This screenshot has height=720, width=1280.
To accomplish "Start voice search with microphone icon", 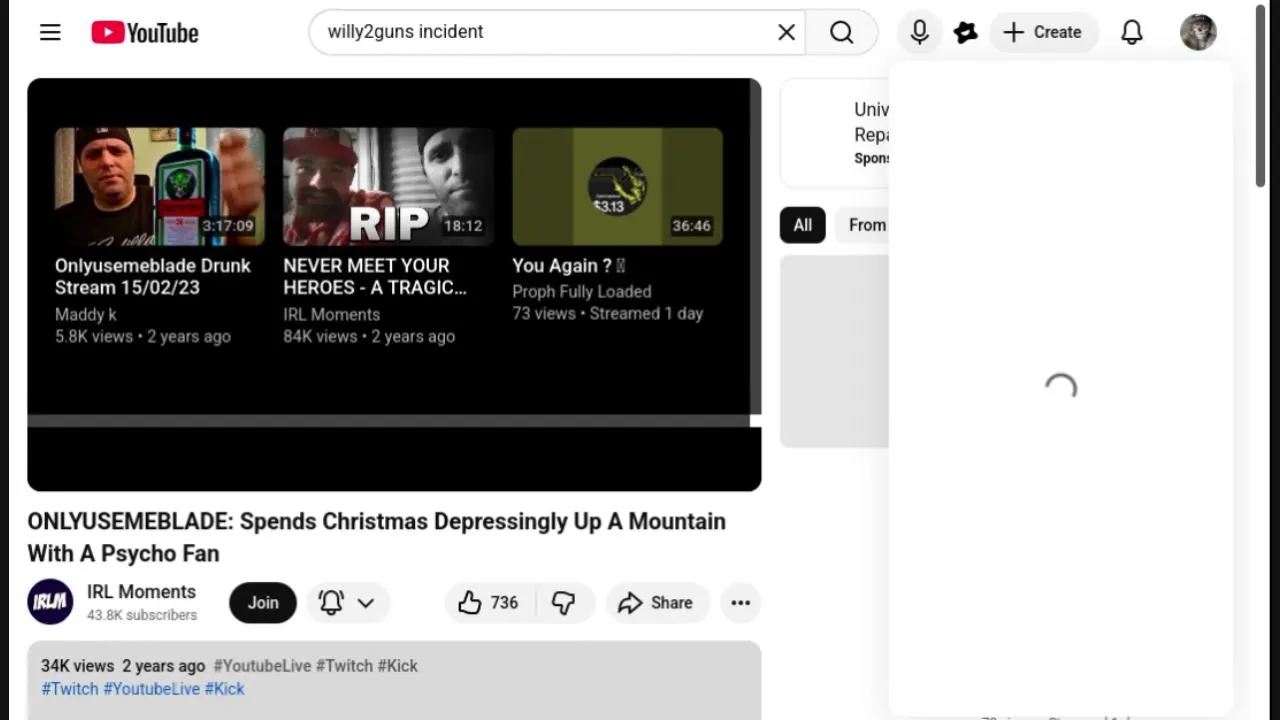I will click(x=919, y=32).
